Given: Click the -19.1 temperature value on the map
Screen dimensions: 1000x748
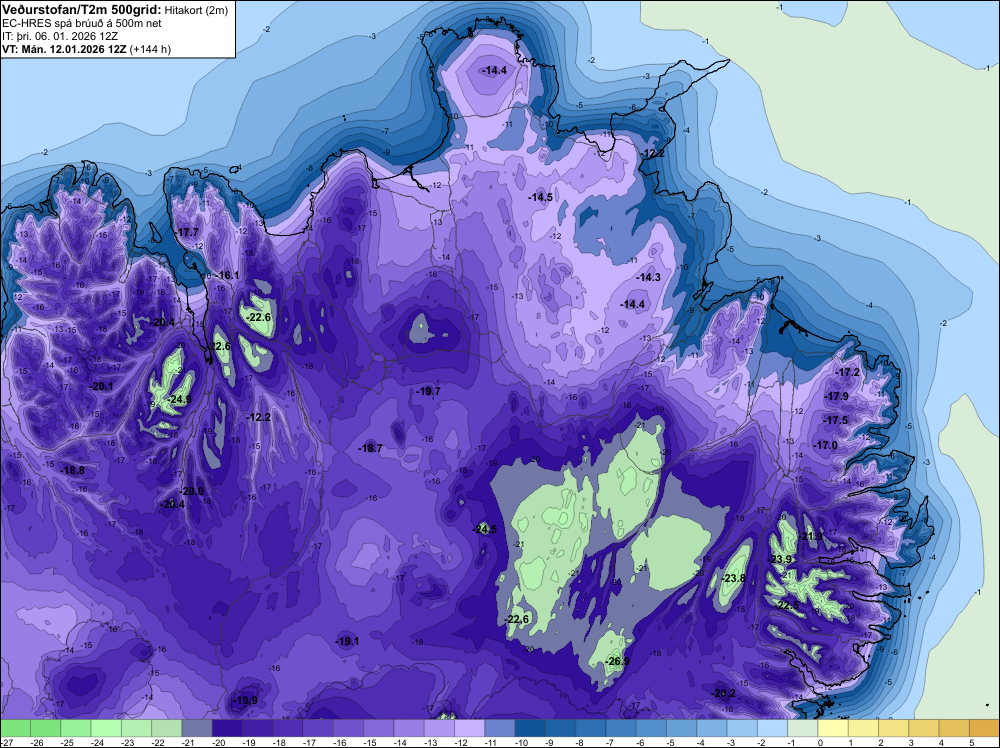Looking at the screenshot, I should (x=347, y=641).
